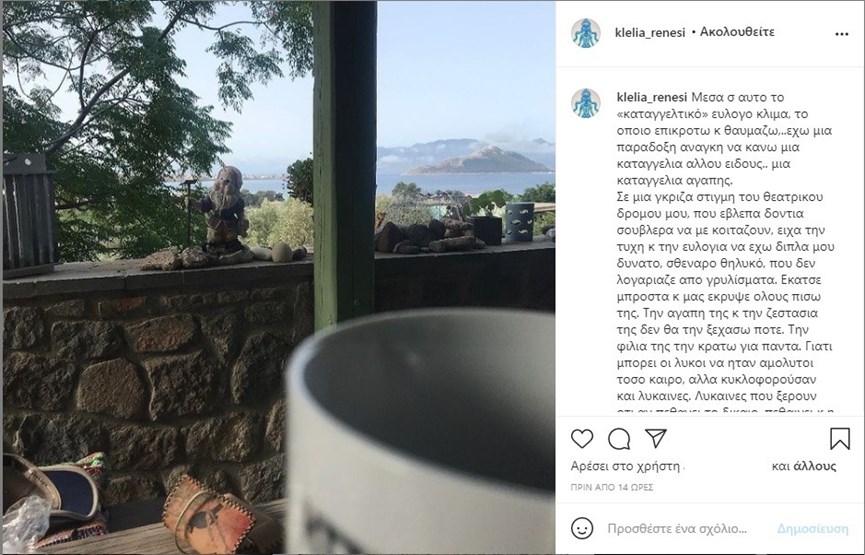Select the garden gnome figurine in photo
The width and height of the screenshot is (865, 555).
click(223, 210)
